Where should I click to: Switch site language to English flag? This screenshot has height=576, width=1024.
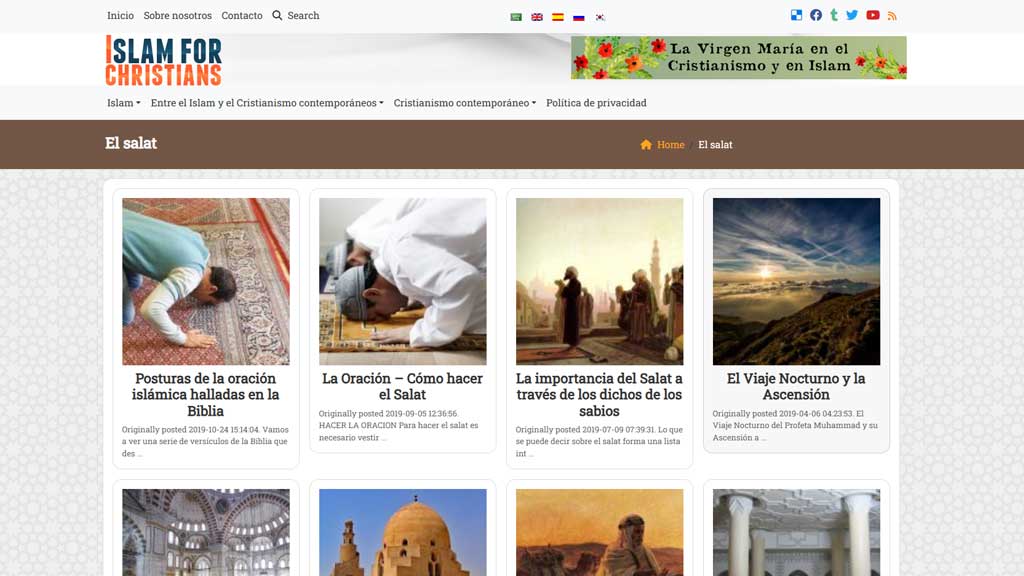tap(536, 16)
